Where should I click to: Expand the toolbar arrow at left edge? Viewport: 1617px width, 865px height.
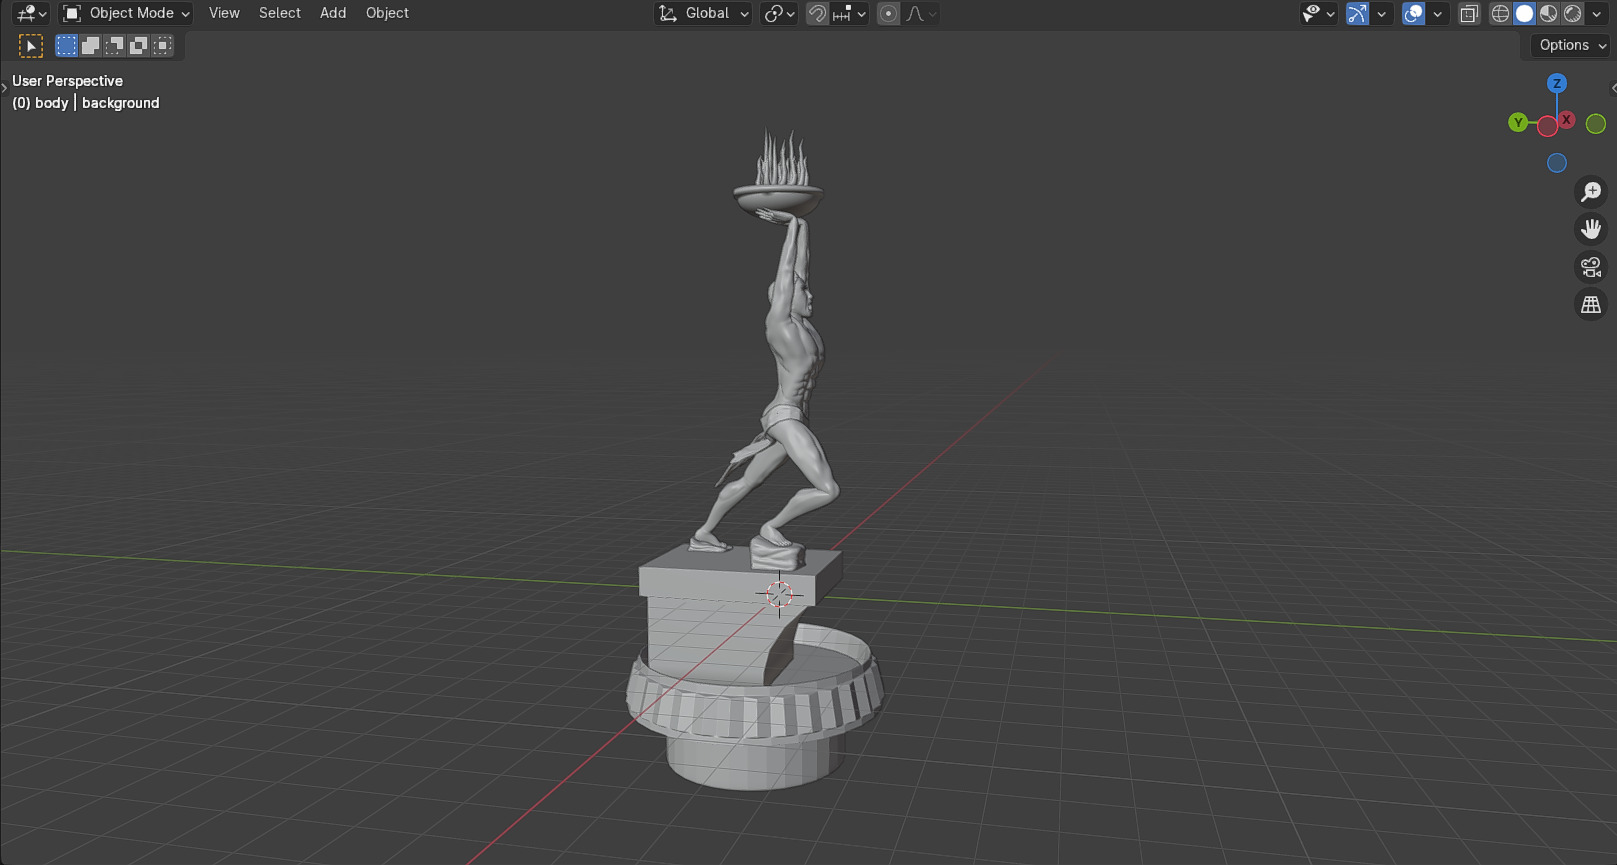coord(4,88)
